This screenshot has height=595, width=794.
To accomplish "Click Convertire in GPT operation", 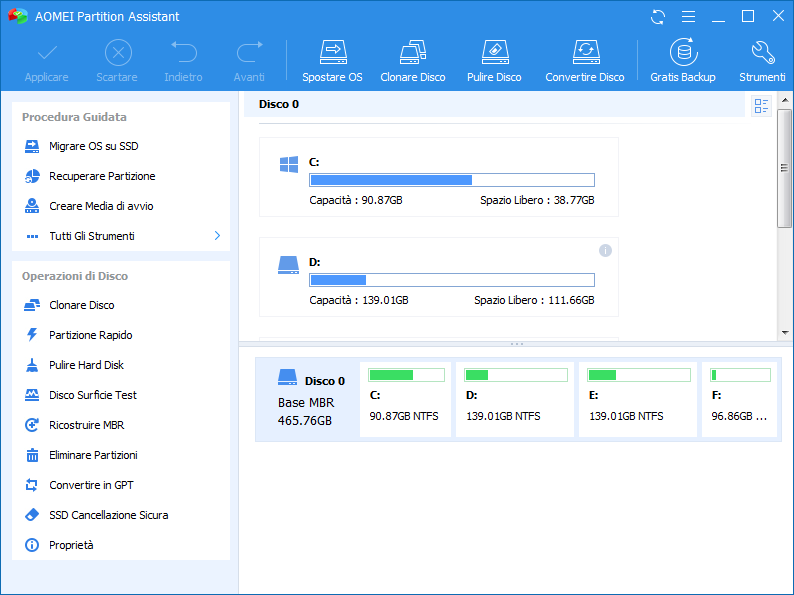I will tap(91, 485).
